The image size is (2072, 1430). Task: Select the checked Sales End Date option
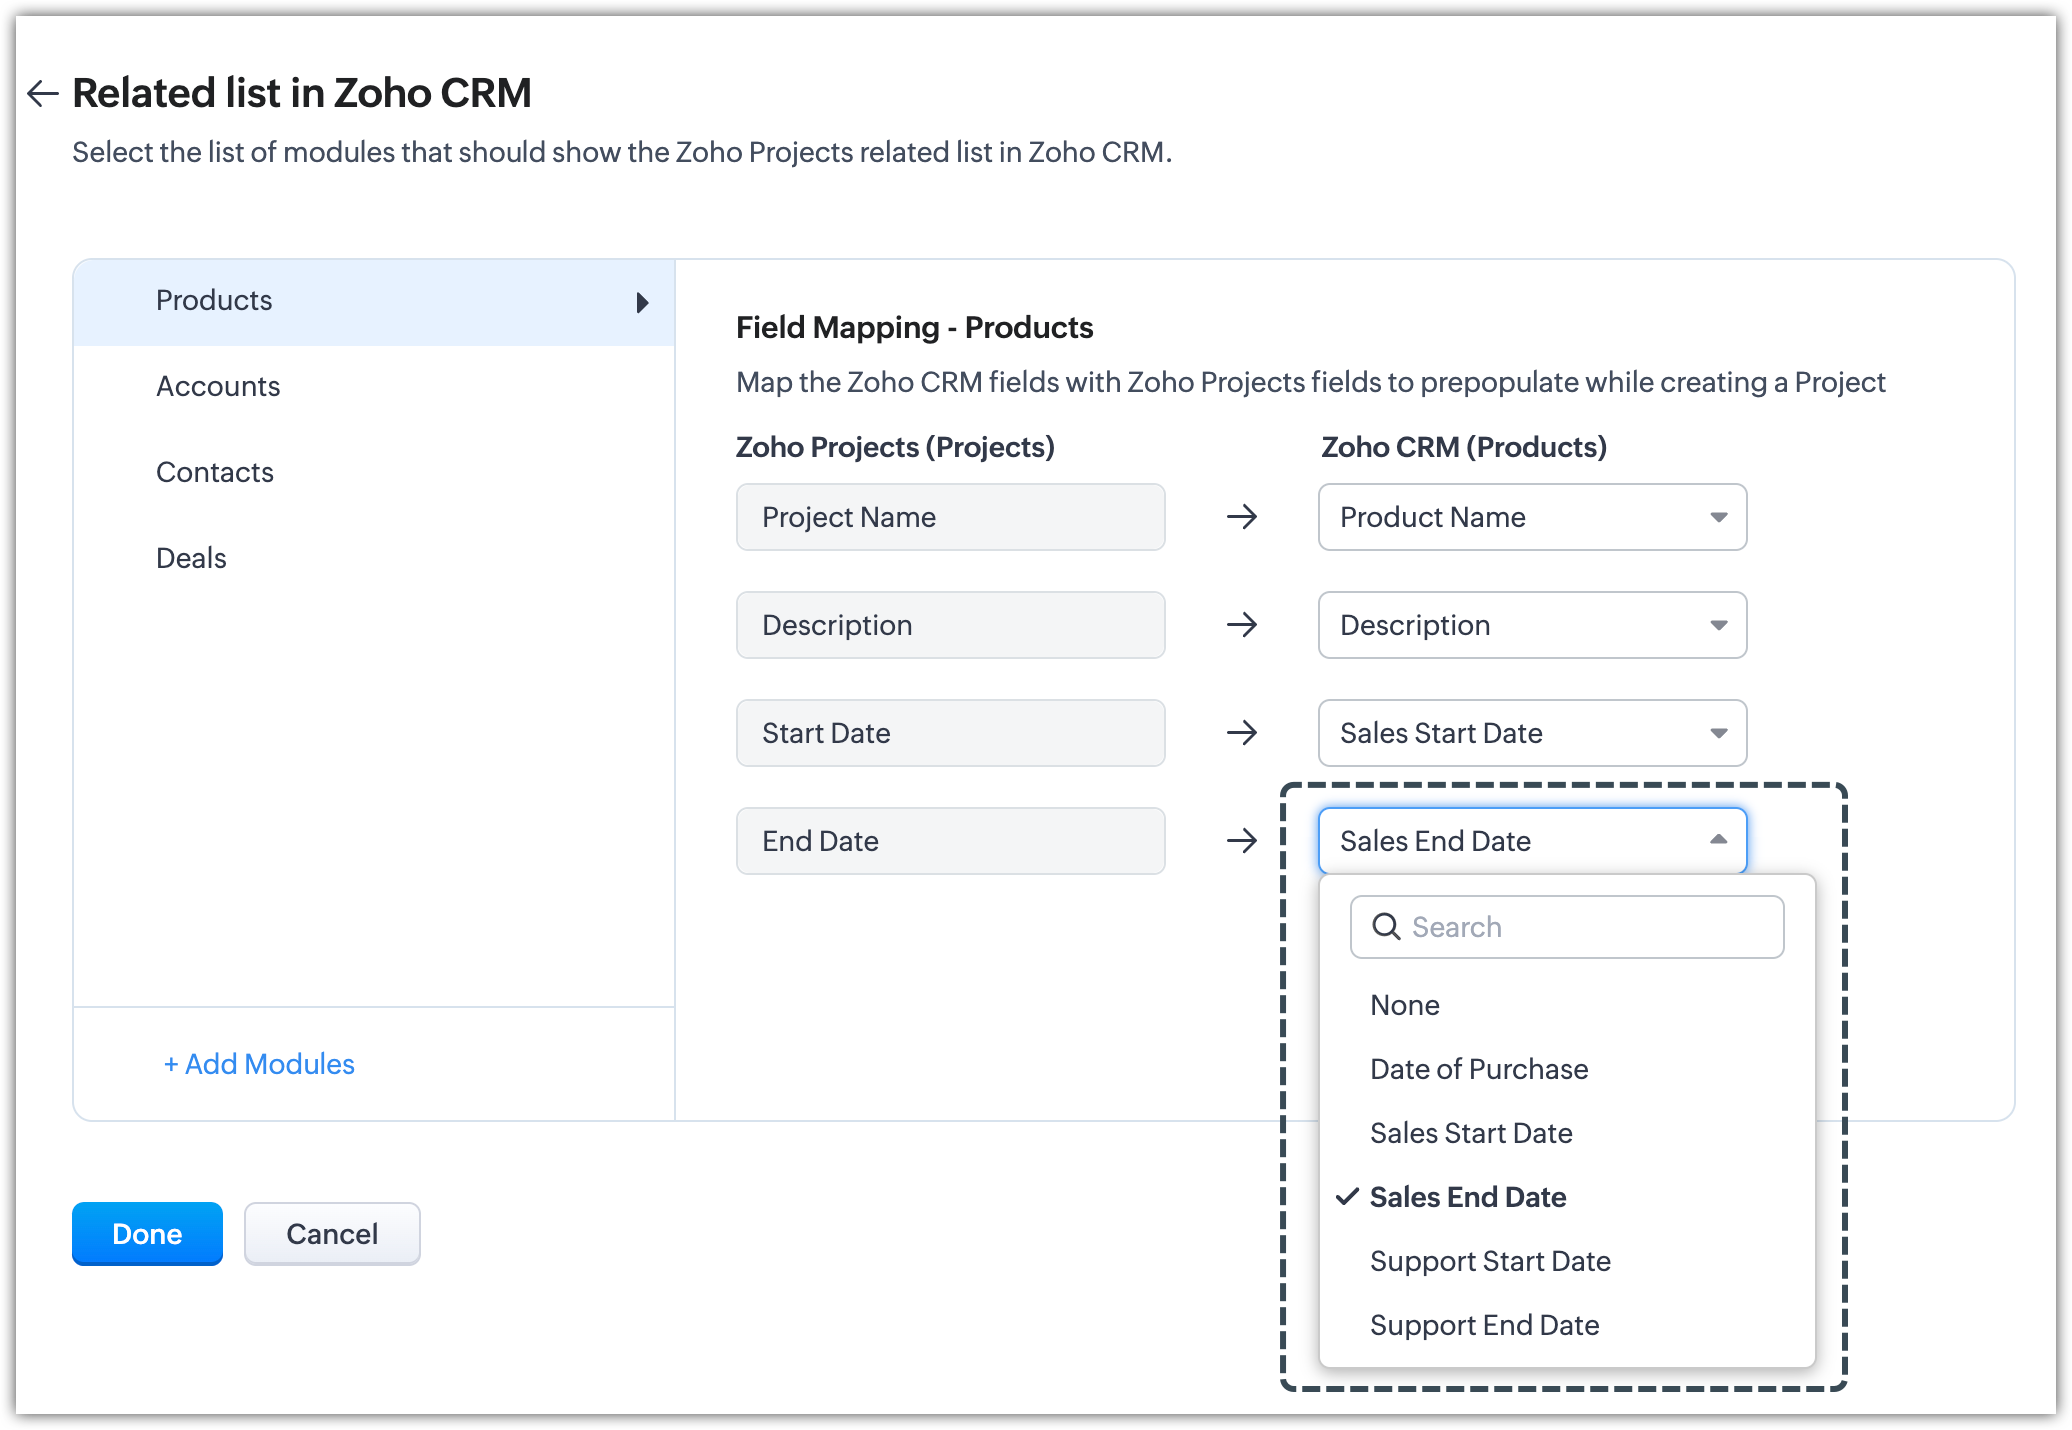pos(1468,1197)
